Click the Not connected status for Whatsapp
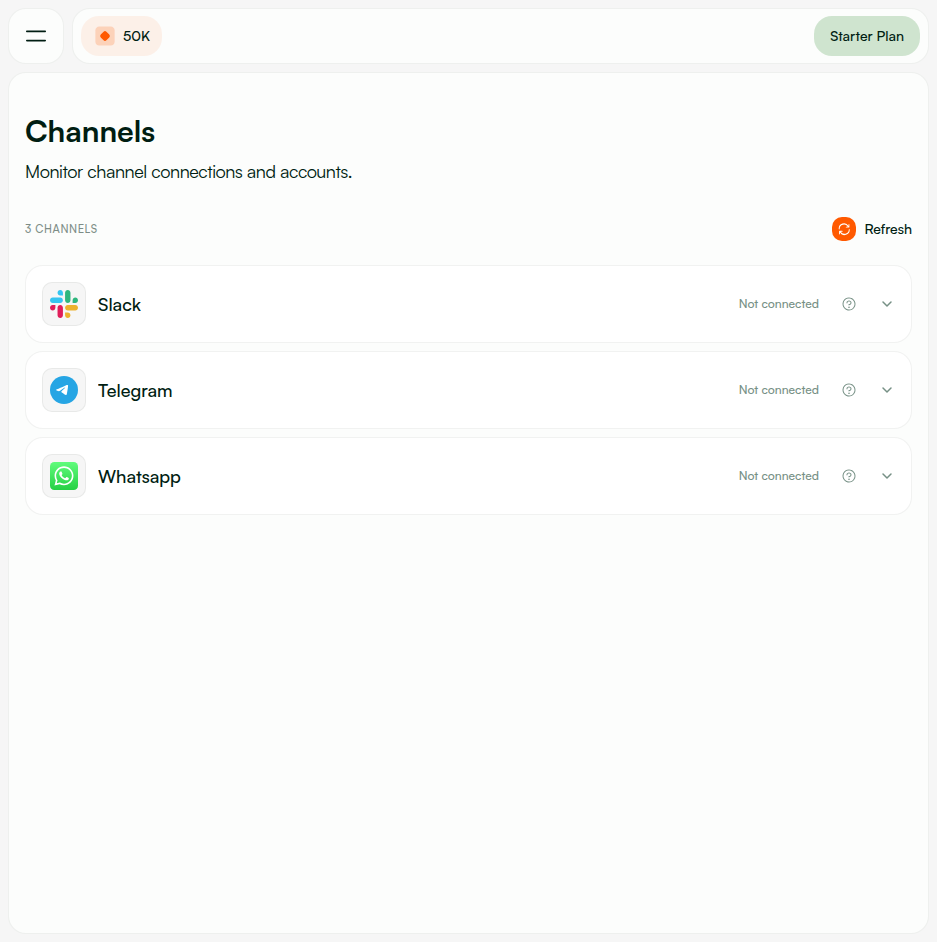 [778, 476]
